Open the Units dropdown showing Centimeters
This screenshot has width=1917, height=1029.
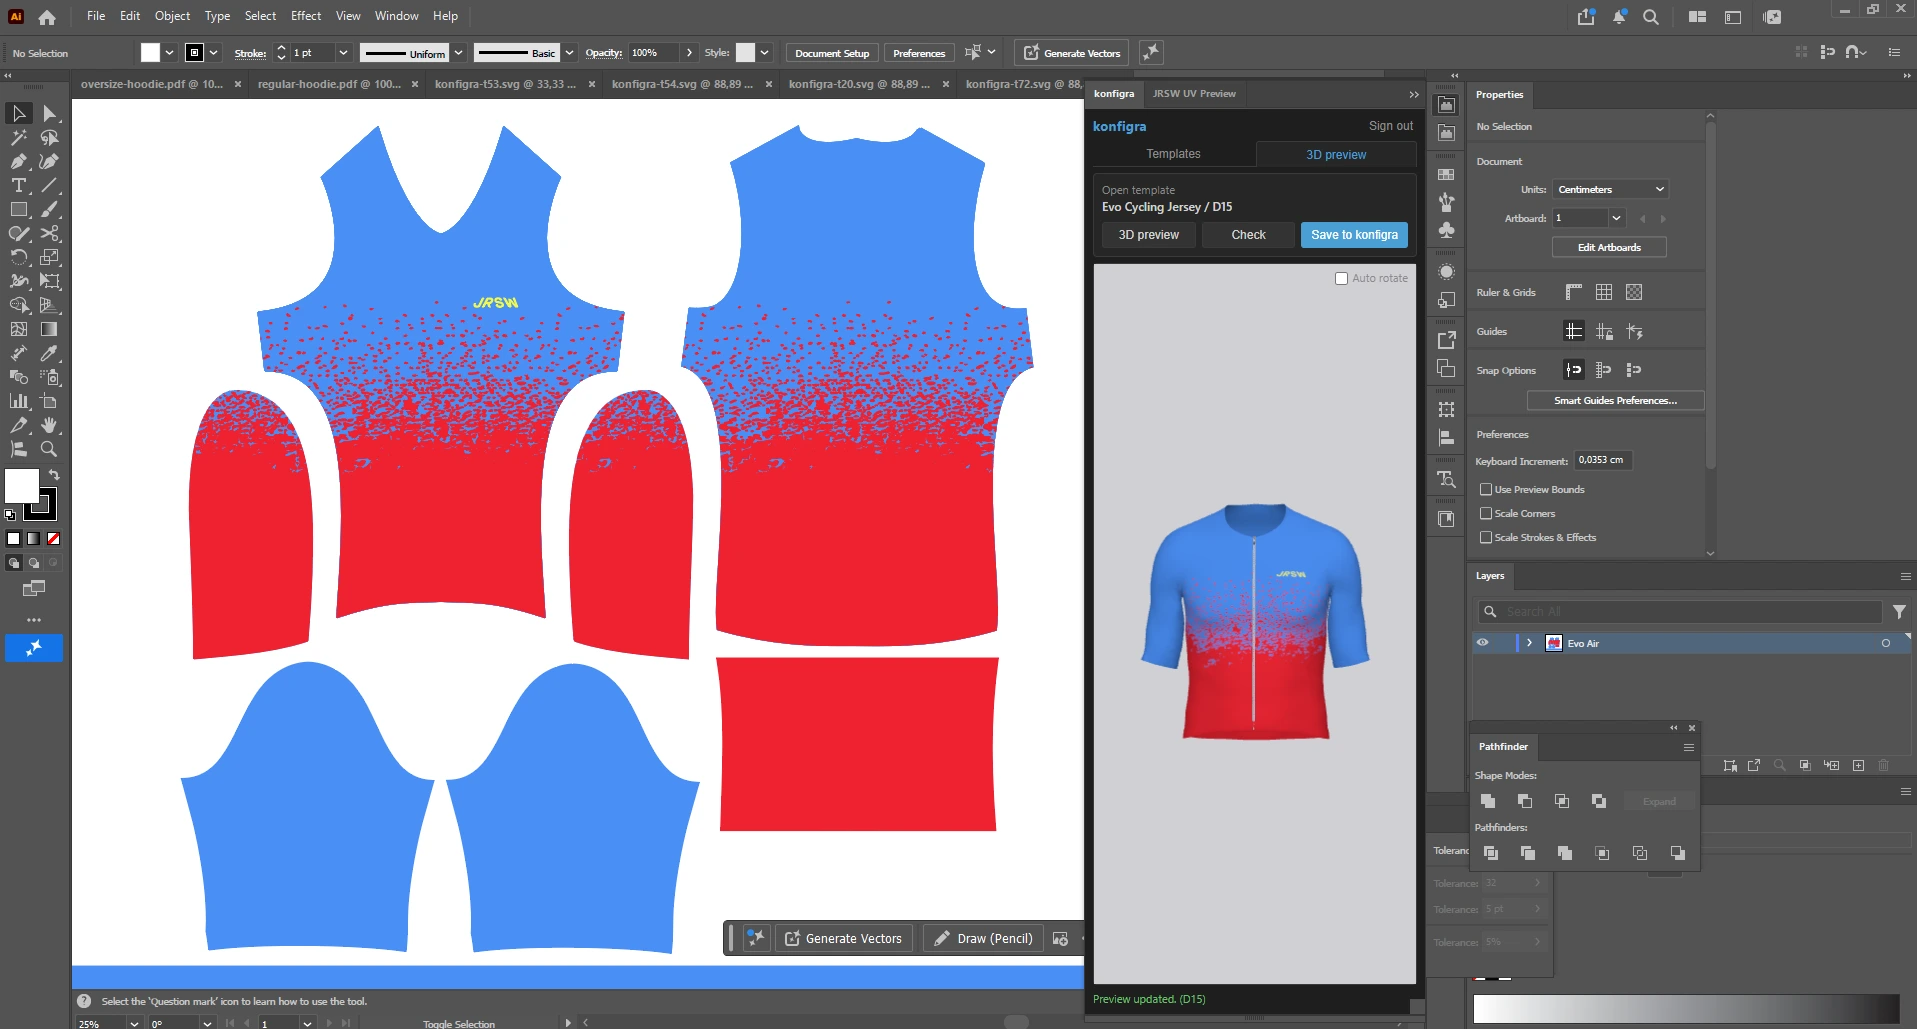click(x=1610, y=189)
